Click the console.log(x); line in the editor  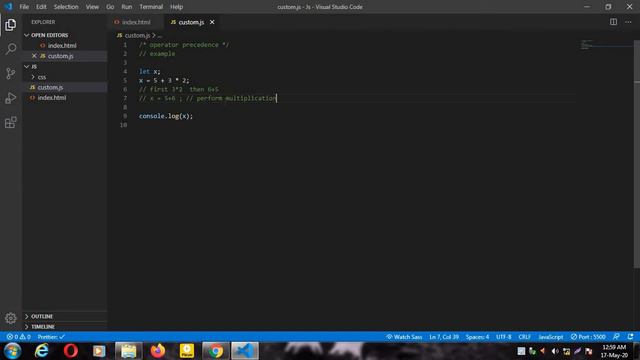click(x=166, y=116)
